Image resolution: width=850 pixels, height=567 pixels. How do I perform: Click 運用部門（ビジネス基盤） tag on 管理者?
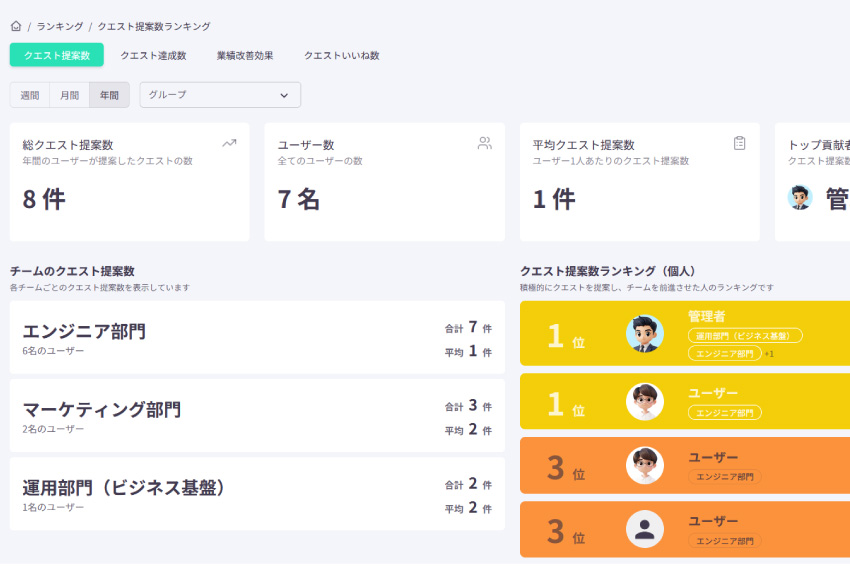coord(745,336)
